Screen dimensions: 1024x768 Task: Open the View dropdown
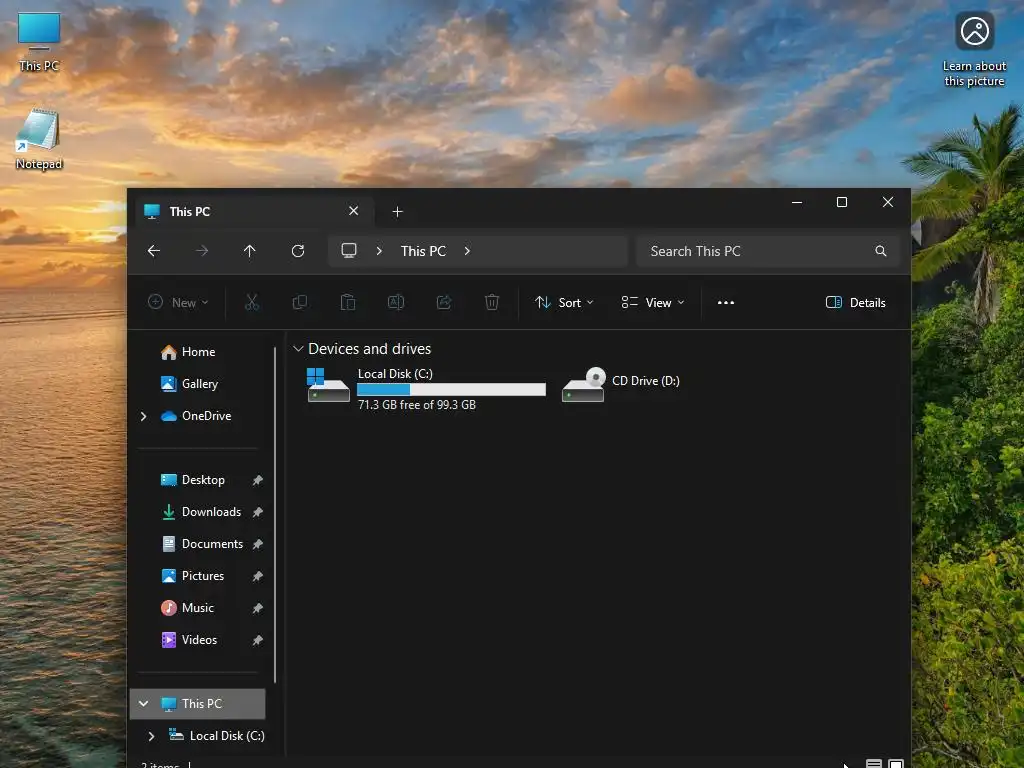(x=652, y=302)
